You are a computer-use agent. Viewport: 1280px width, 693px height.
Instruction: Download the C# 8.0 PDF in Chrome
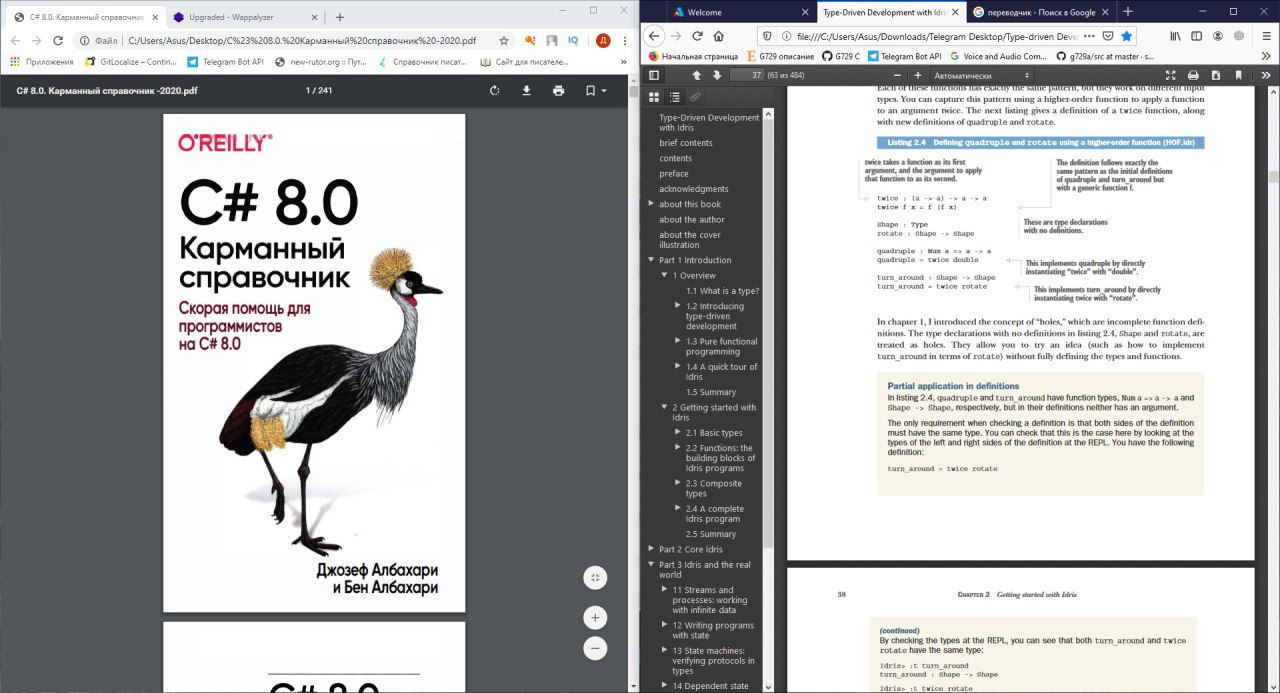tap(526, 90)
